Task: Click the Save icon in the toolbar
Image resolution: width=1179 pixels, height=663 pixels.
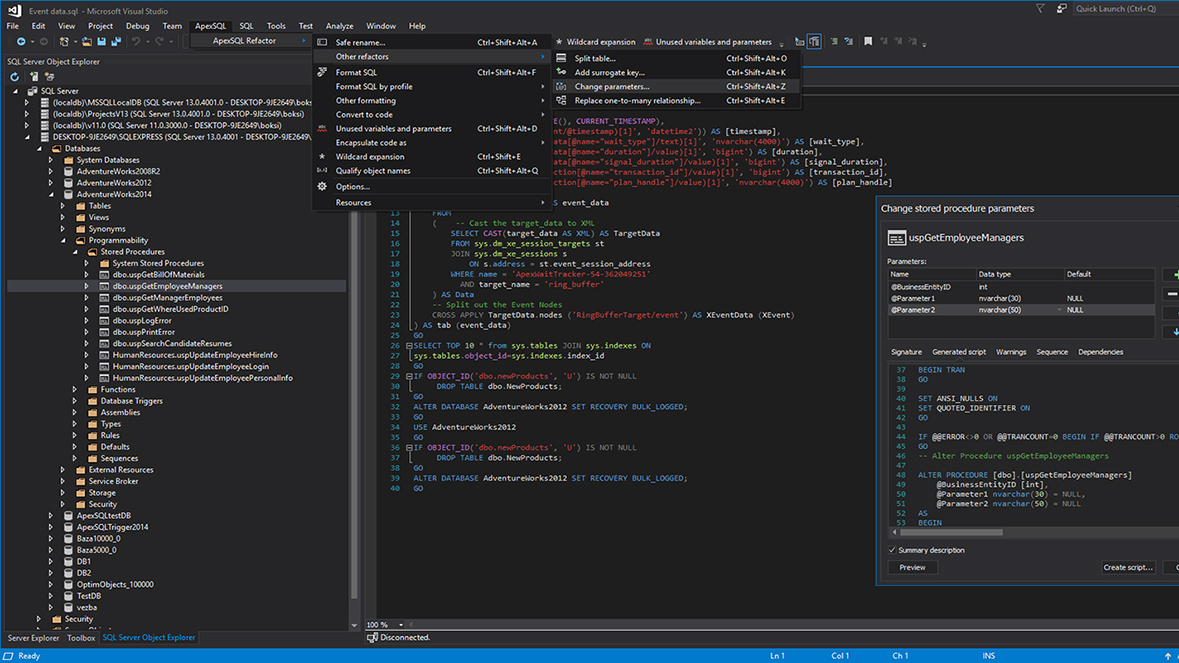Action: point(101,42)
